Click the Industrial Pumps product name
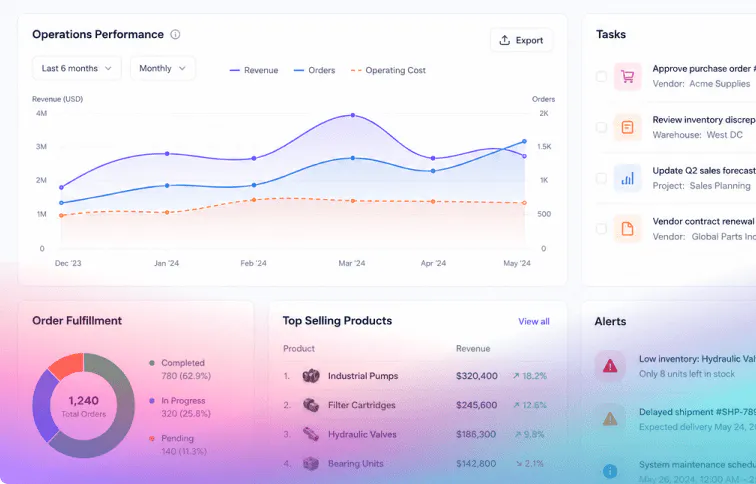The width and height of the screenshot is (756, 484). (x=363, y=376)
